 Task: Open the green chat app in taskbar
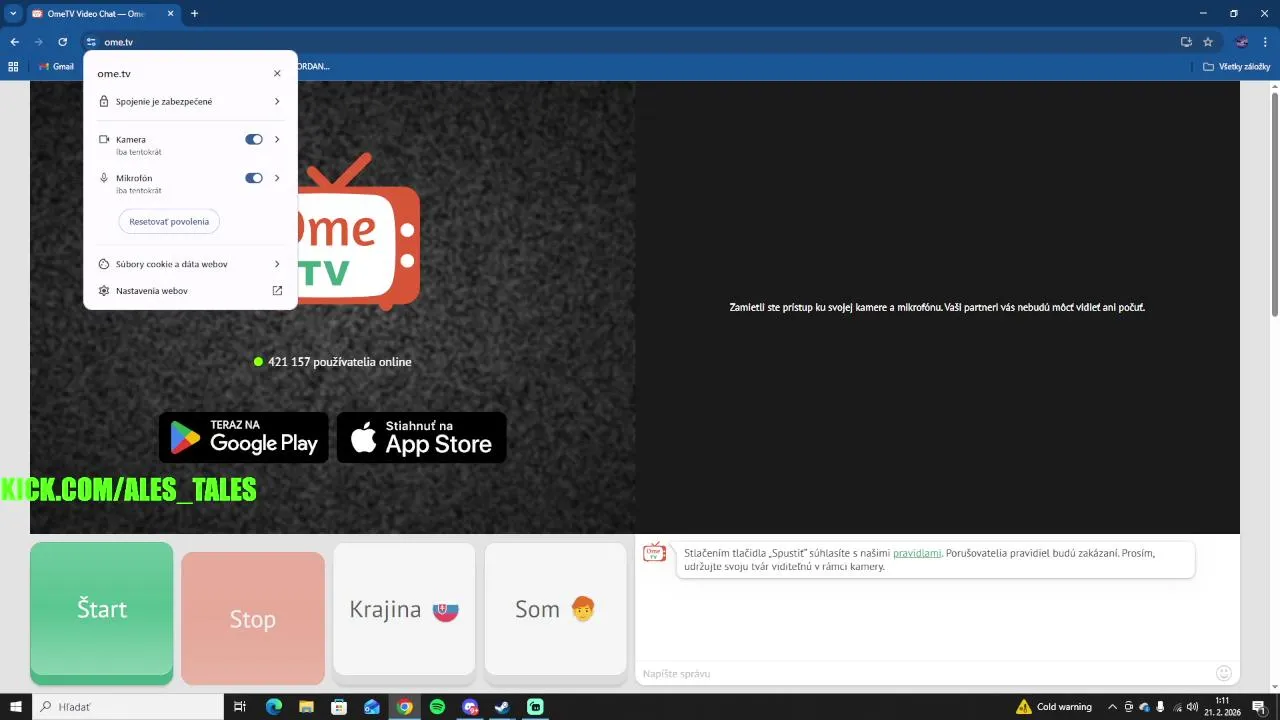pyautogui.click(x=535, y=707)
